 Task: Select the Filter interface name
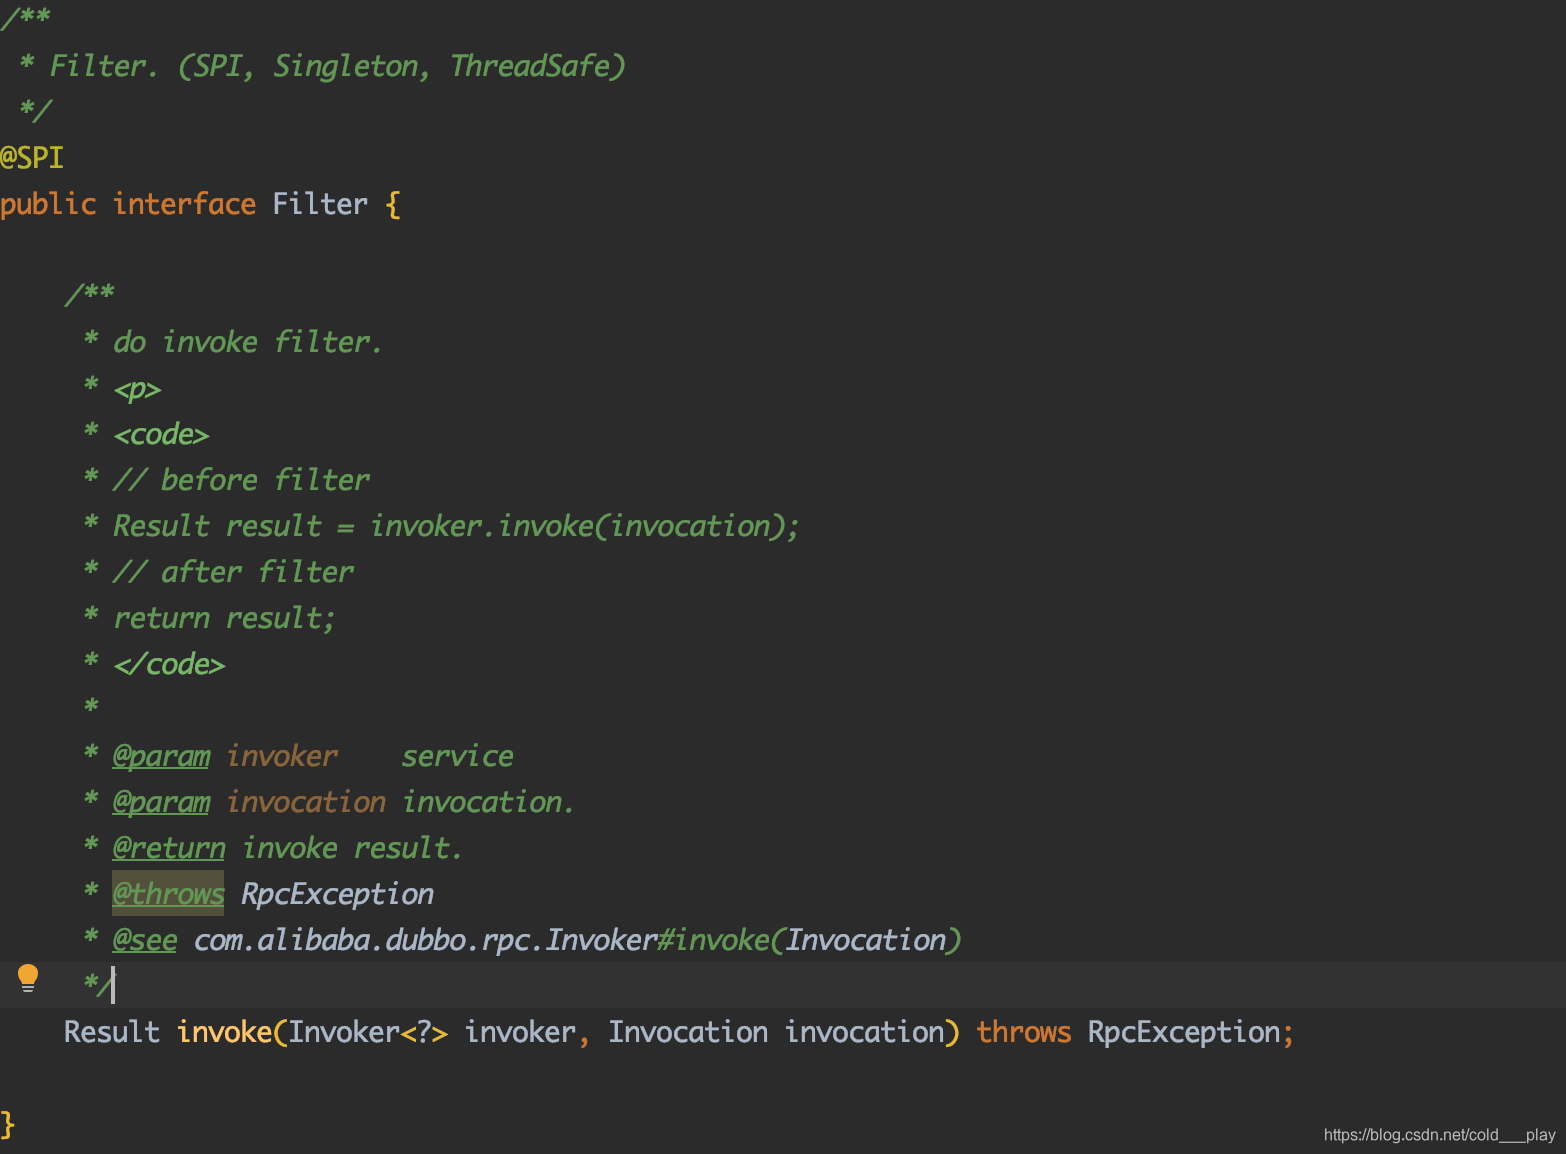[x=320, y=204]
